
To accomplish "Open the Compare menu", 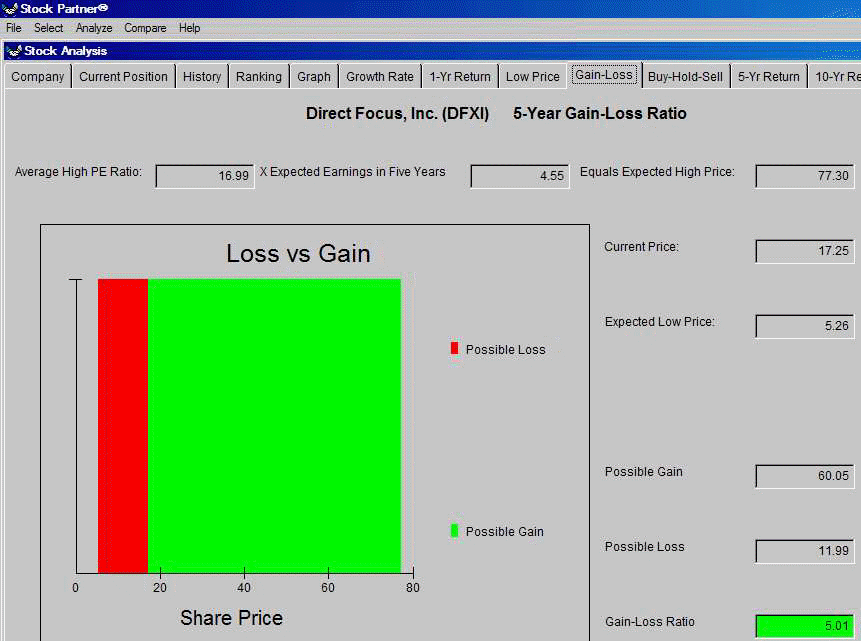I will [145, 28].
